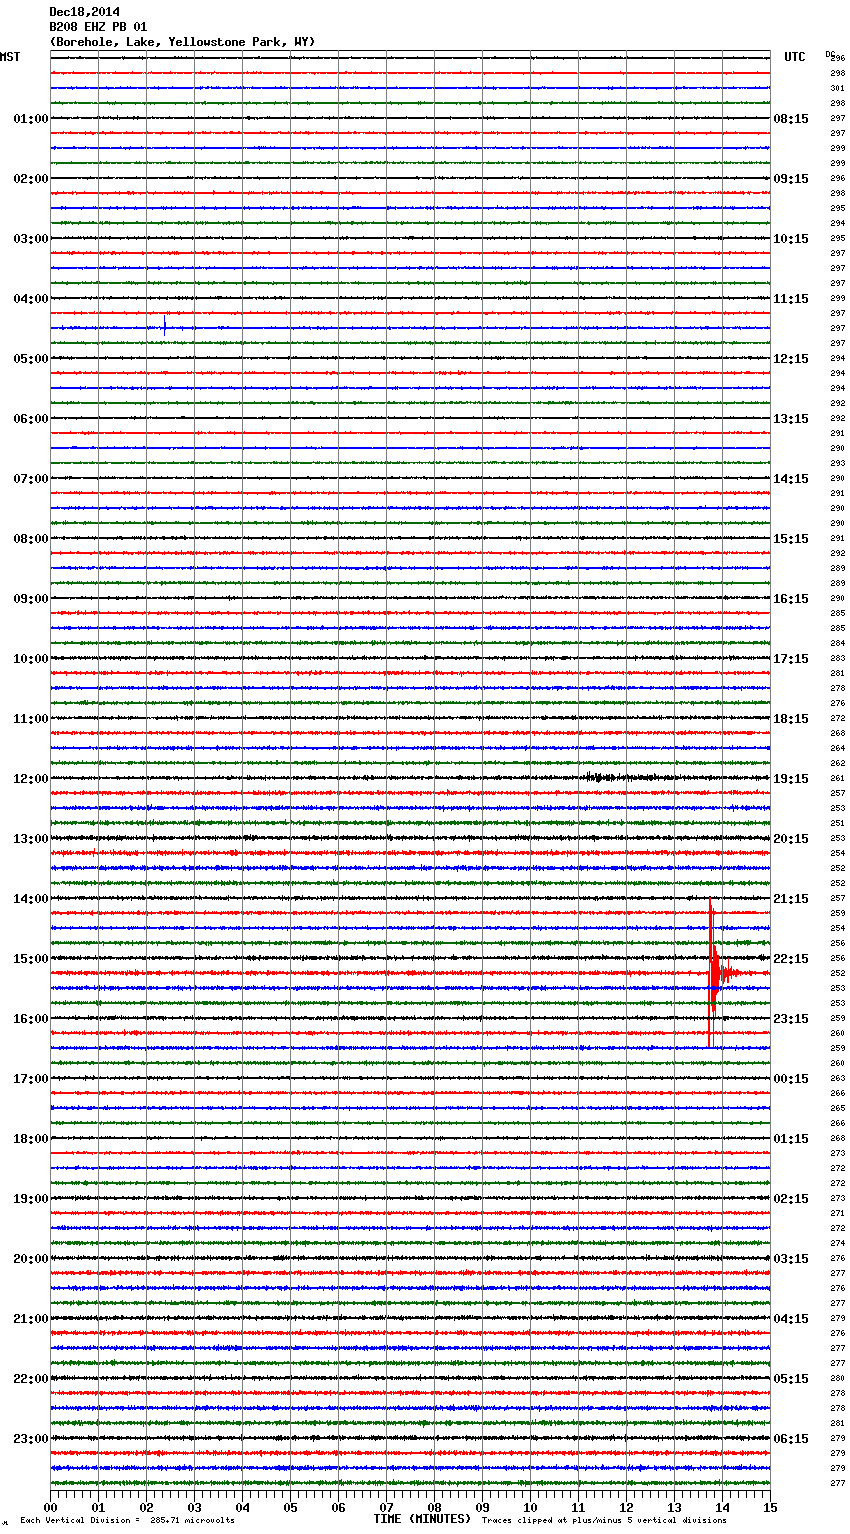850x1534 pixels.
Task: Select the 23:00 MST time label
Action: click(x=31, y=1439)
